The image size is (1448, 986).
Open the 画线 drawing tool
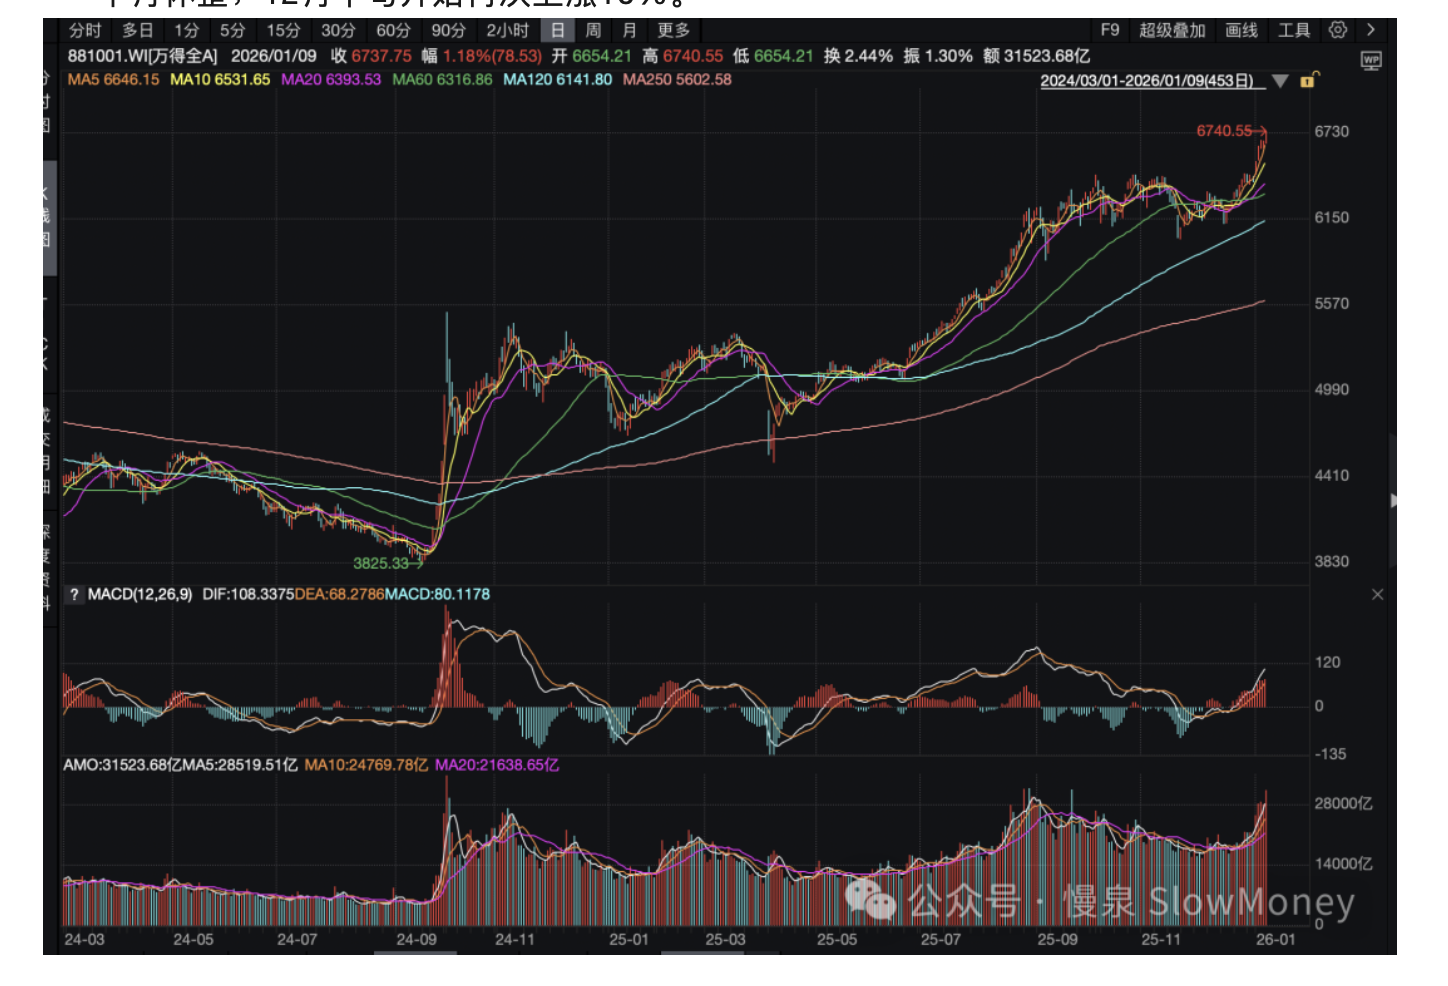[1242, 30]
